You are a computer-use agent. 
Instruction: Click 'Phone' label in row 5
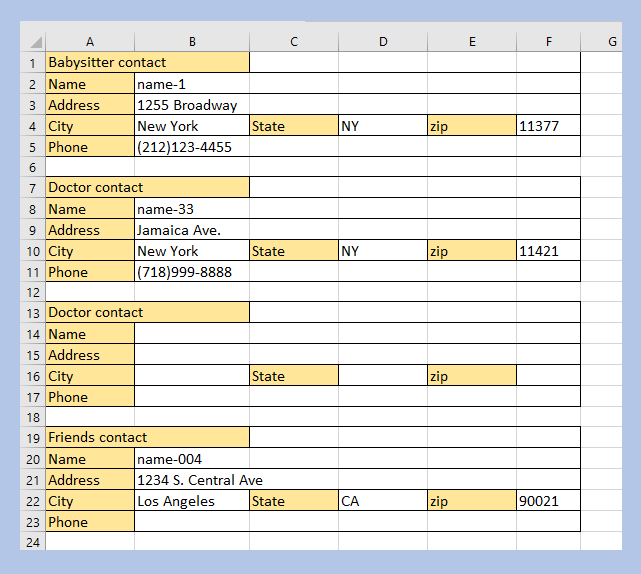90,146
